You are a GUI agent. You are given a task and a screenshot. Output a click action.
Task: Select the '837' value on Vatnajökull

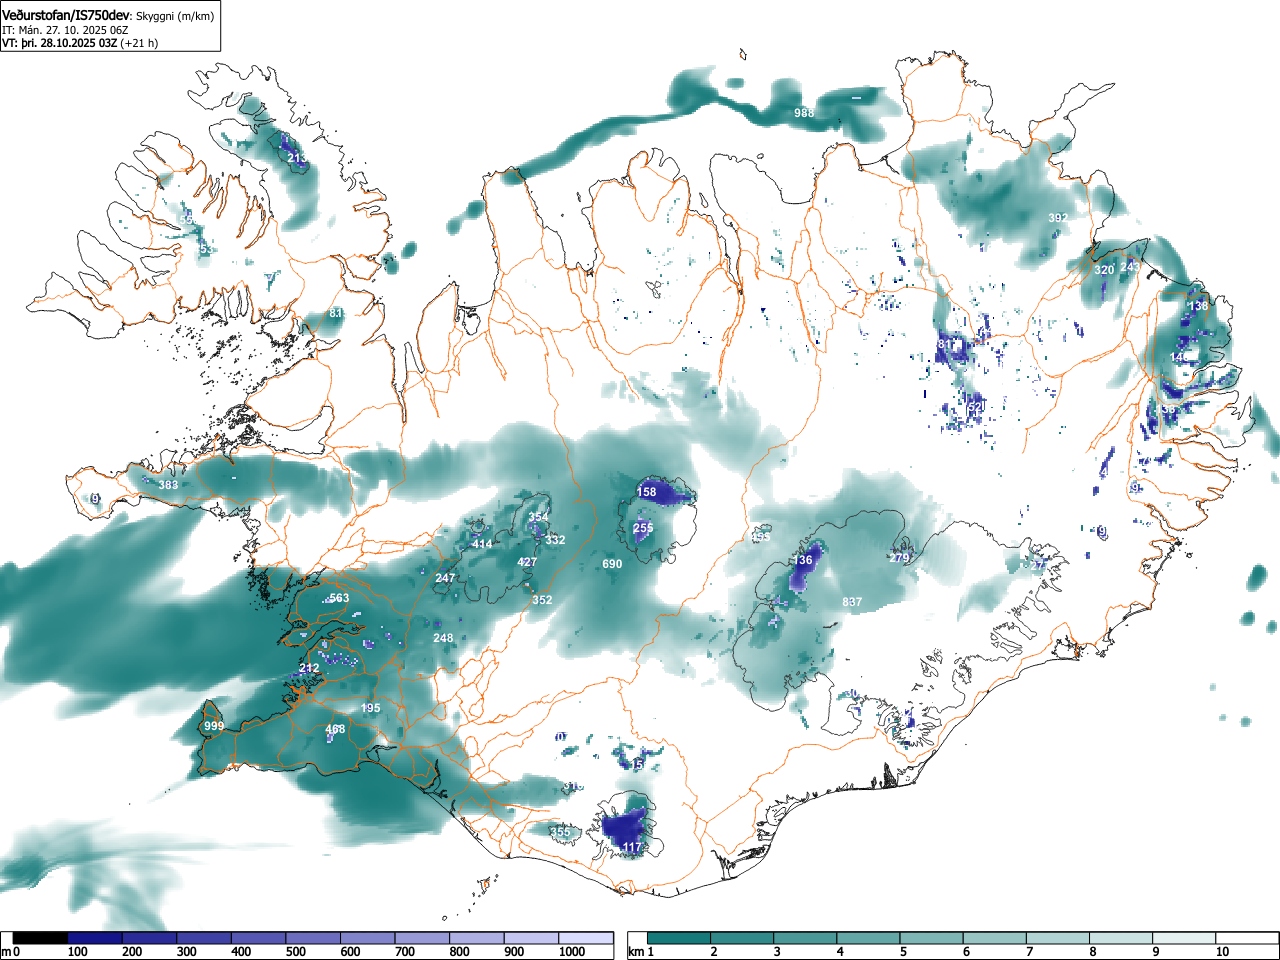point(852,602)
